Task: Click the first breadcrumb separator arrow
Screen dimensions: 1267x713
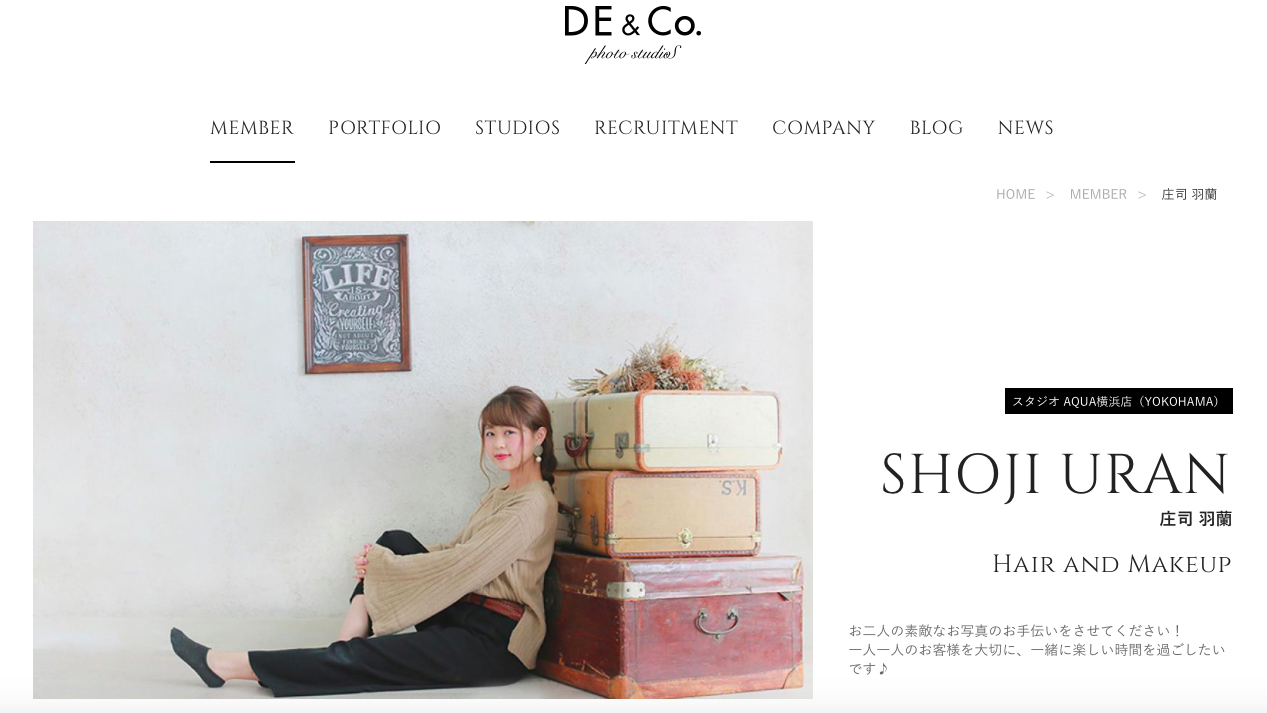Action: point(1050,194)
